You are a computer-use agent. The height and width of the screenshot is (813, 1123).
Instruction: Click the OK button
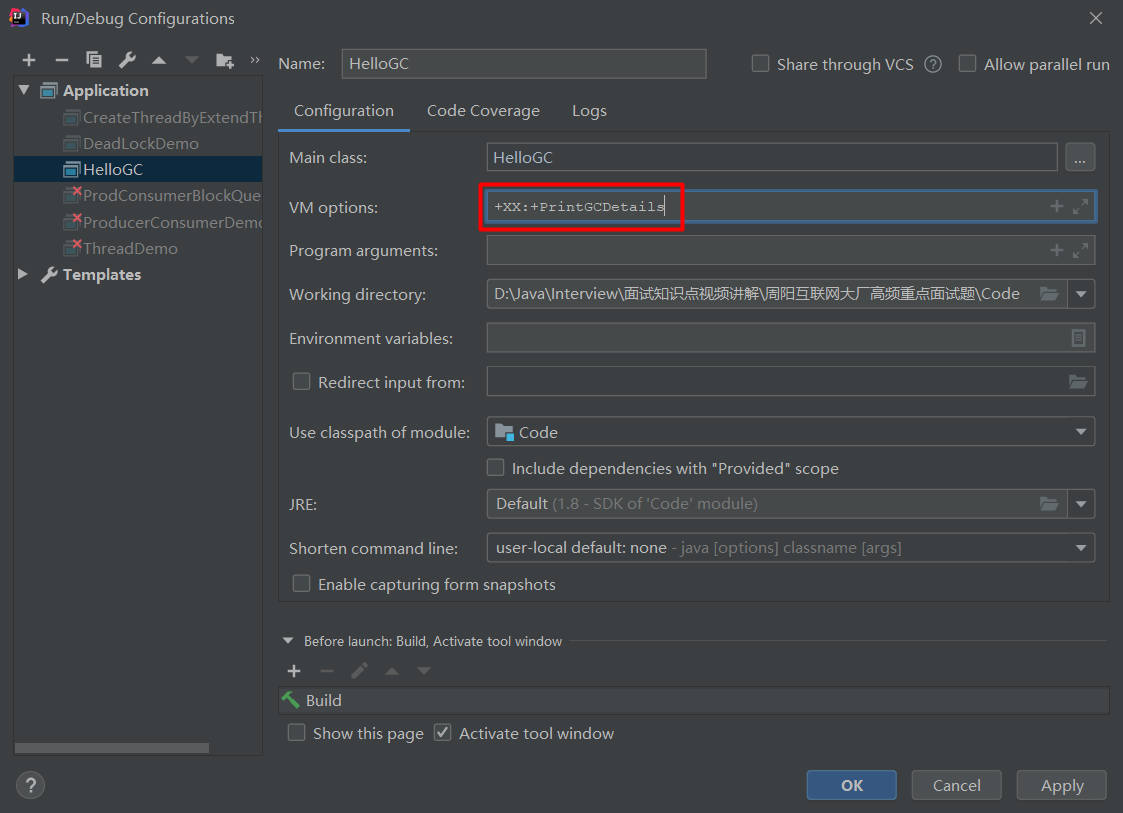pos(852,786)
